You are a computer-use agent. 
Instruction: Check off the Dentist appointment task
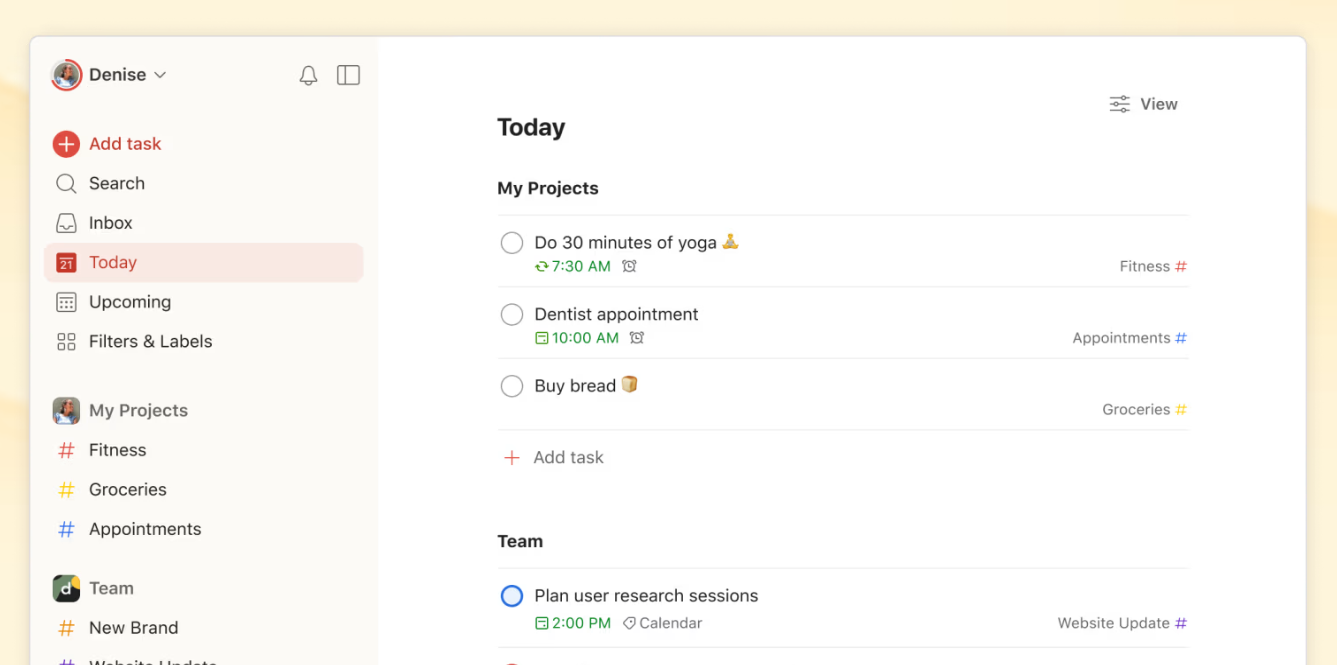(x=512, y=315)
